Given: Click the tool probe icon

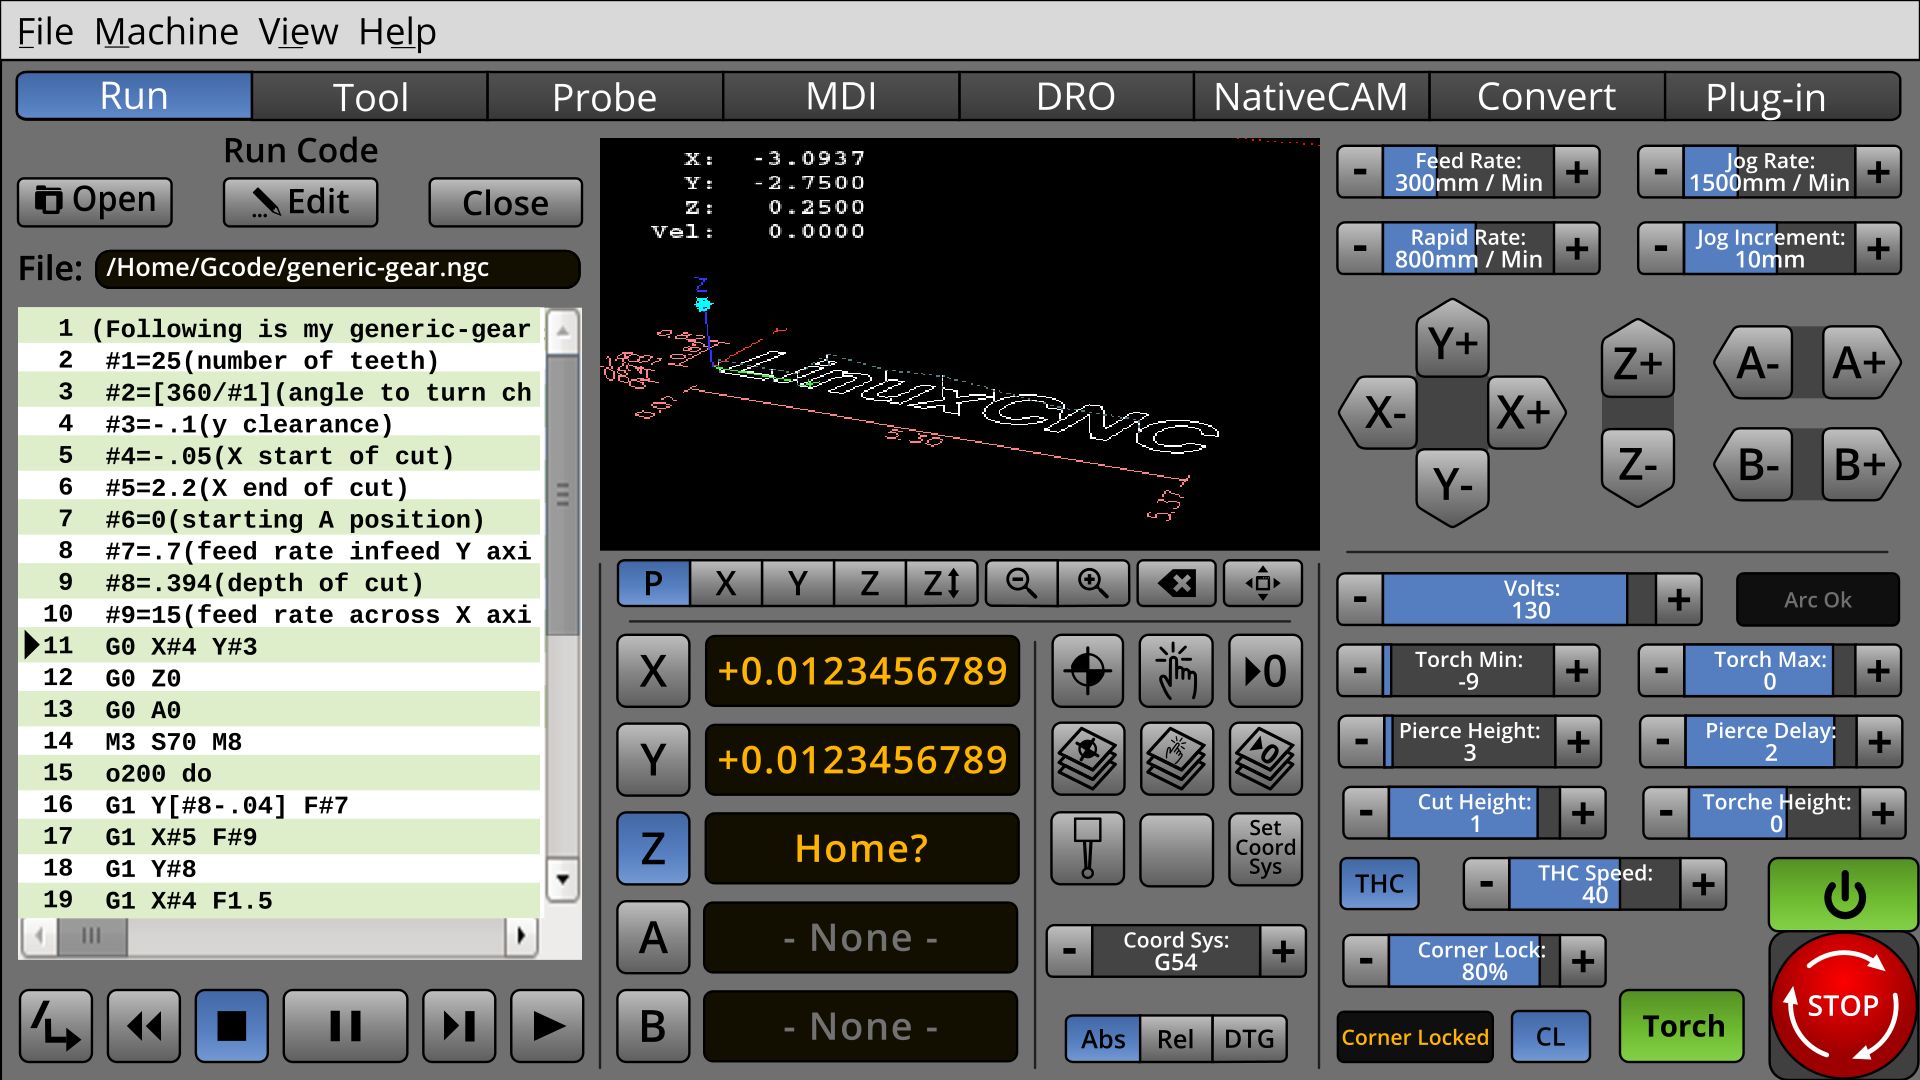Looking at the screenshot, I should click(x=1088, y=848).
